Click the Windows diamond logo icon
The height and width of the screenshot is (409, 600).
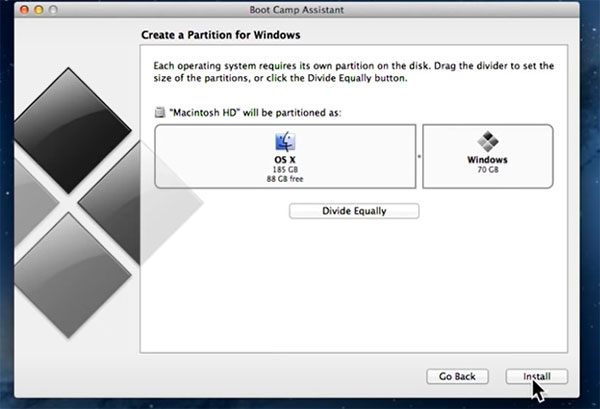488,141
